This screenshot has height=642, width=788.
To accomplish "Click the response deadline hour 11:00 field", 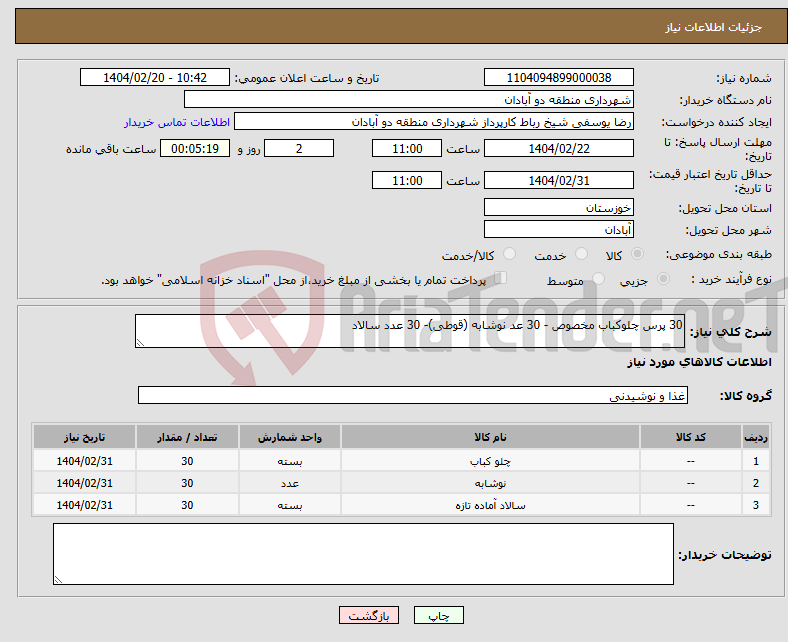I will [x=407, y=148].
